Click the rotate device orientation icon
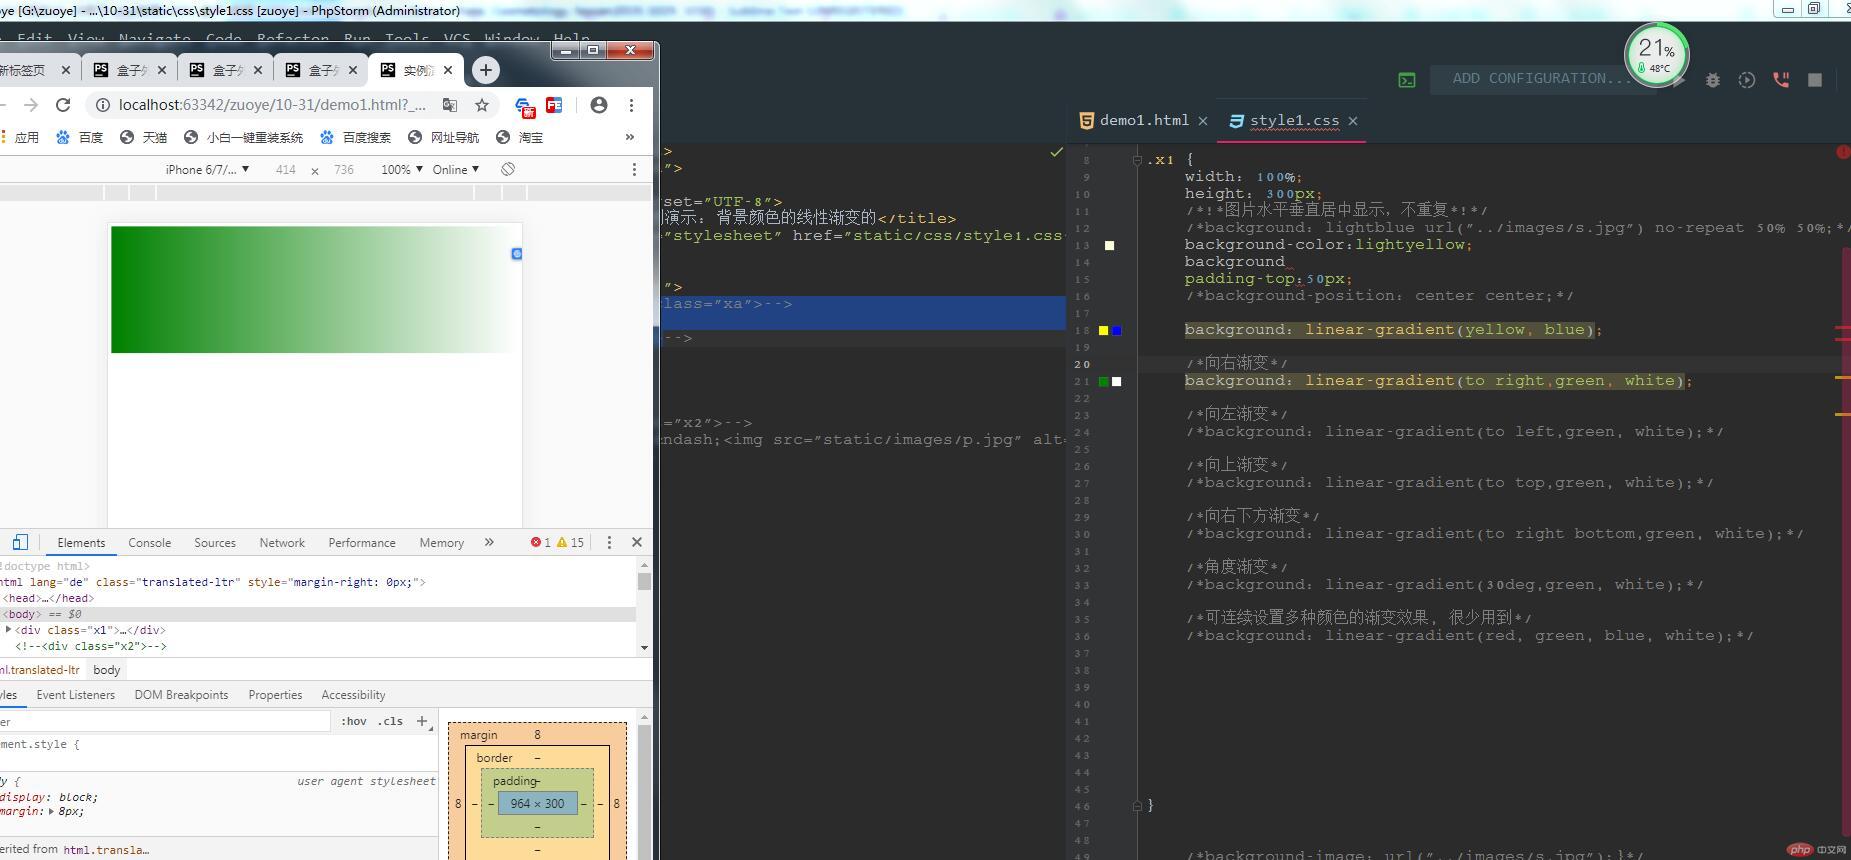Screen dimensions: 1851x860 [x=508, y=170]
